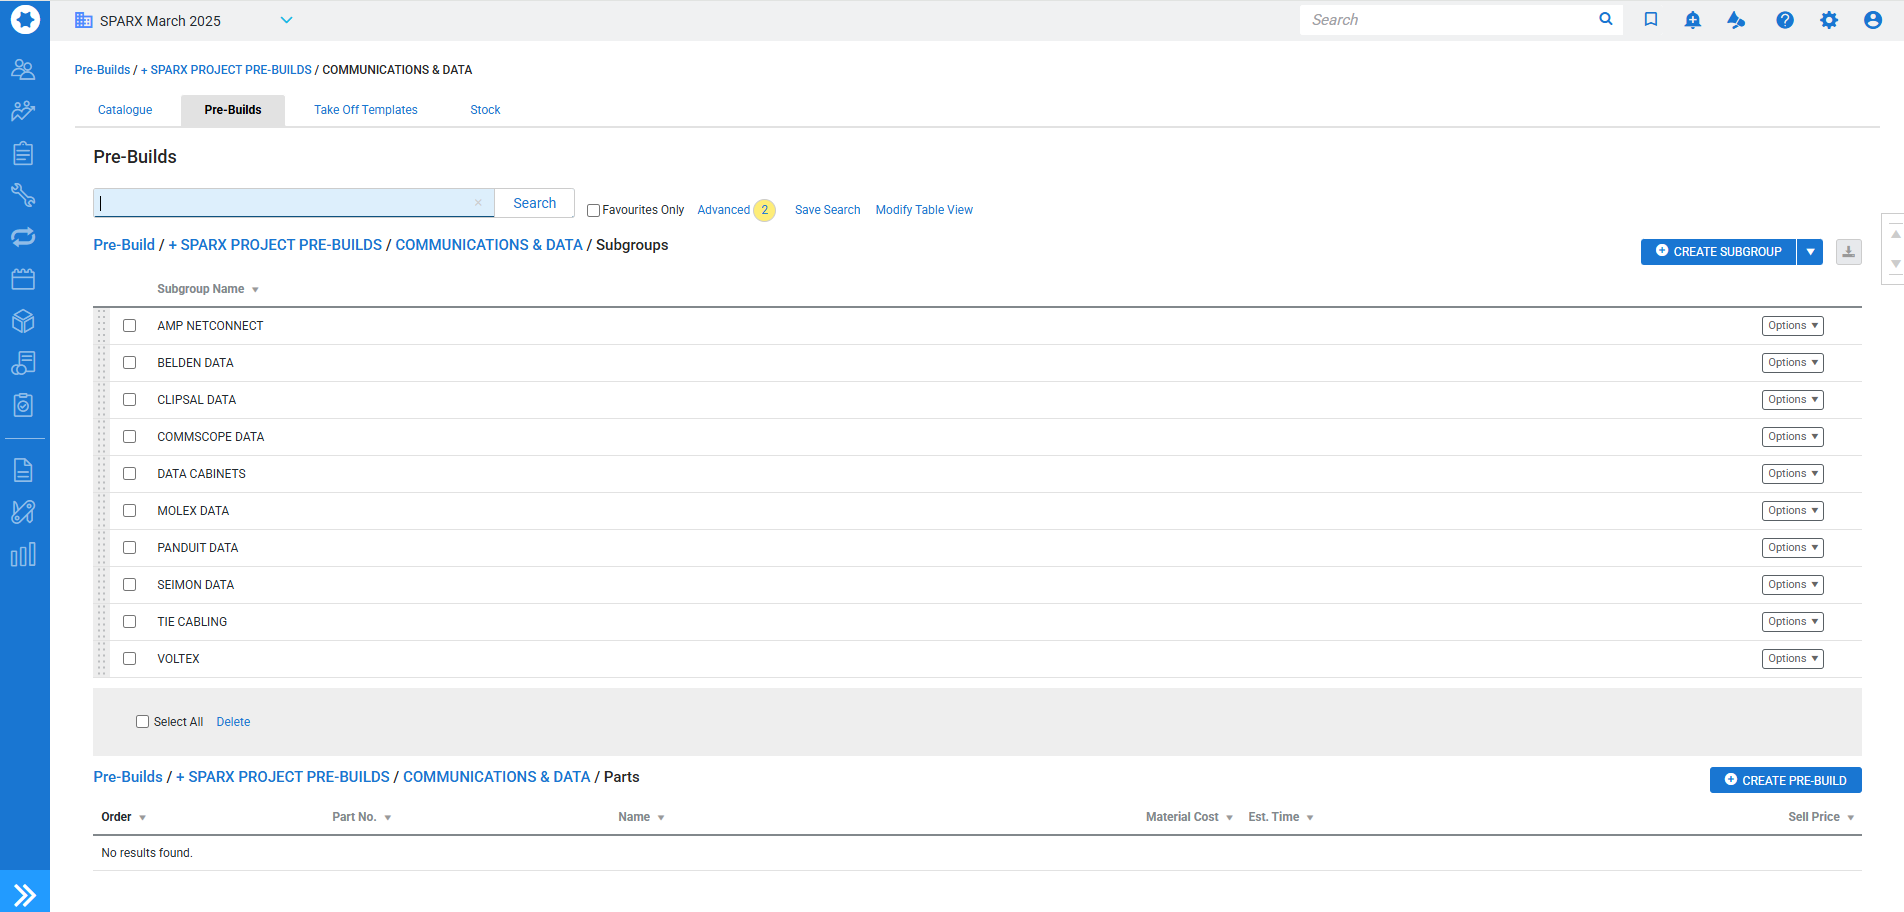Check the Select All checkbox
The width and height of the screenshot is (1904, 912).
click(x=142, y=722)
